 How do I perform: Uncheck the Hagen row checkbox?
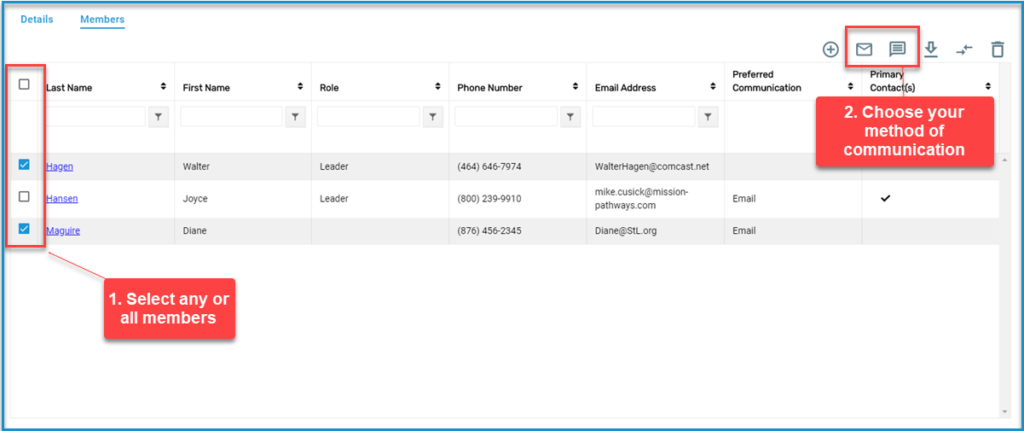25,165
